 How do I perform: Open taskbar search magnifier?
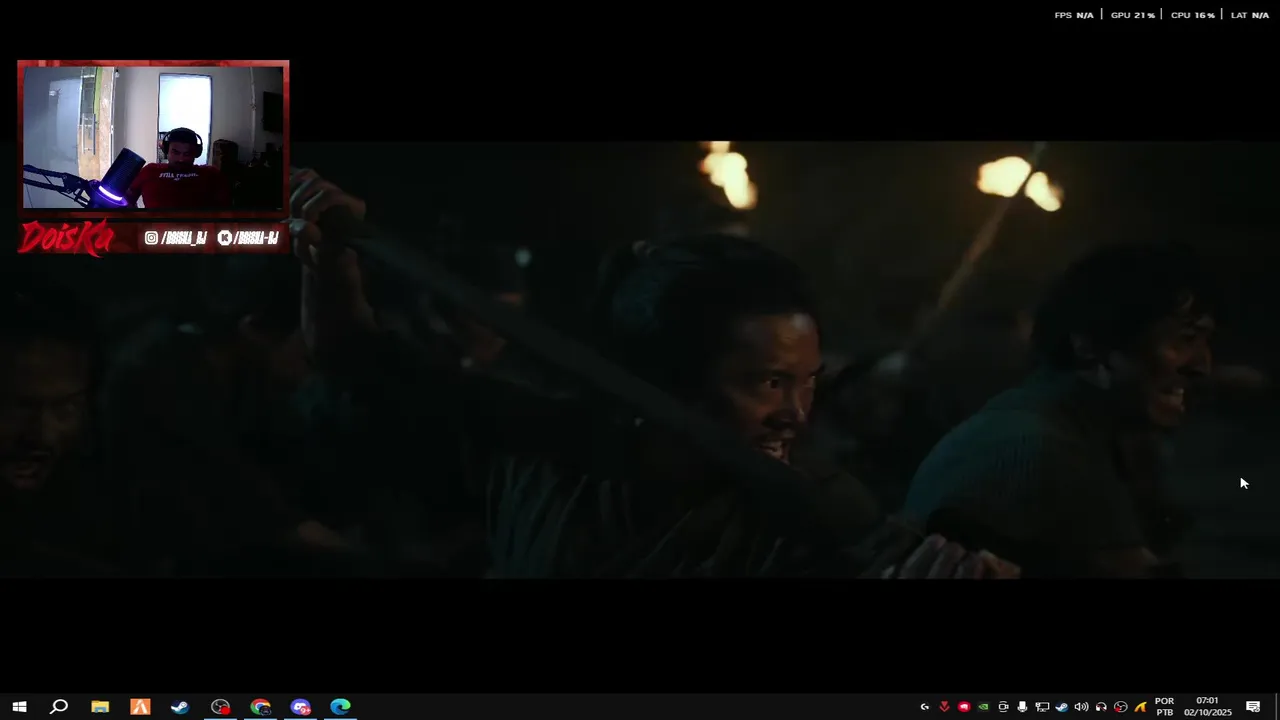coord(59,707)
